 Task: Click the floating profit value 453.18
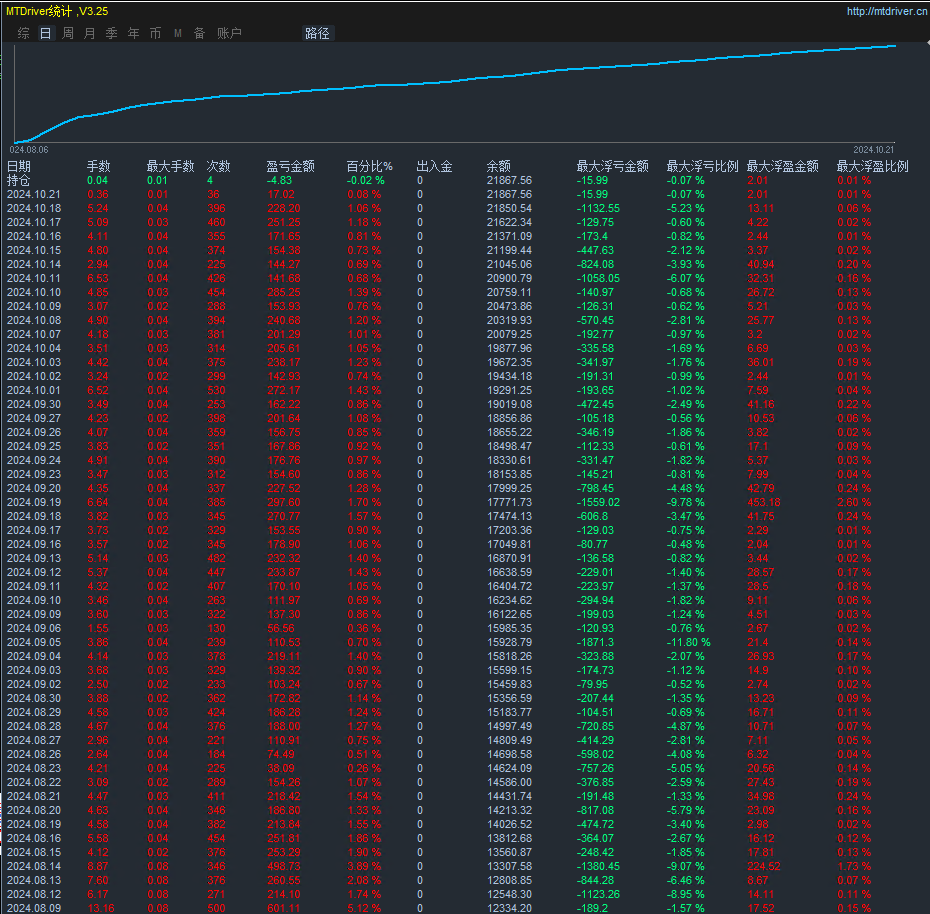click(x=764, y=502)
